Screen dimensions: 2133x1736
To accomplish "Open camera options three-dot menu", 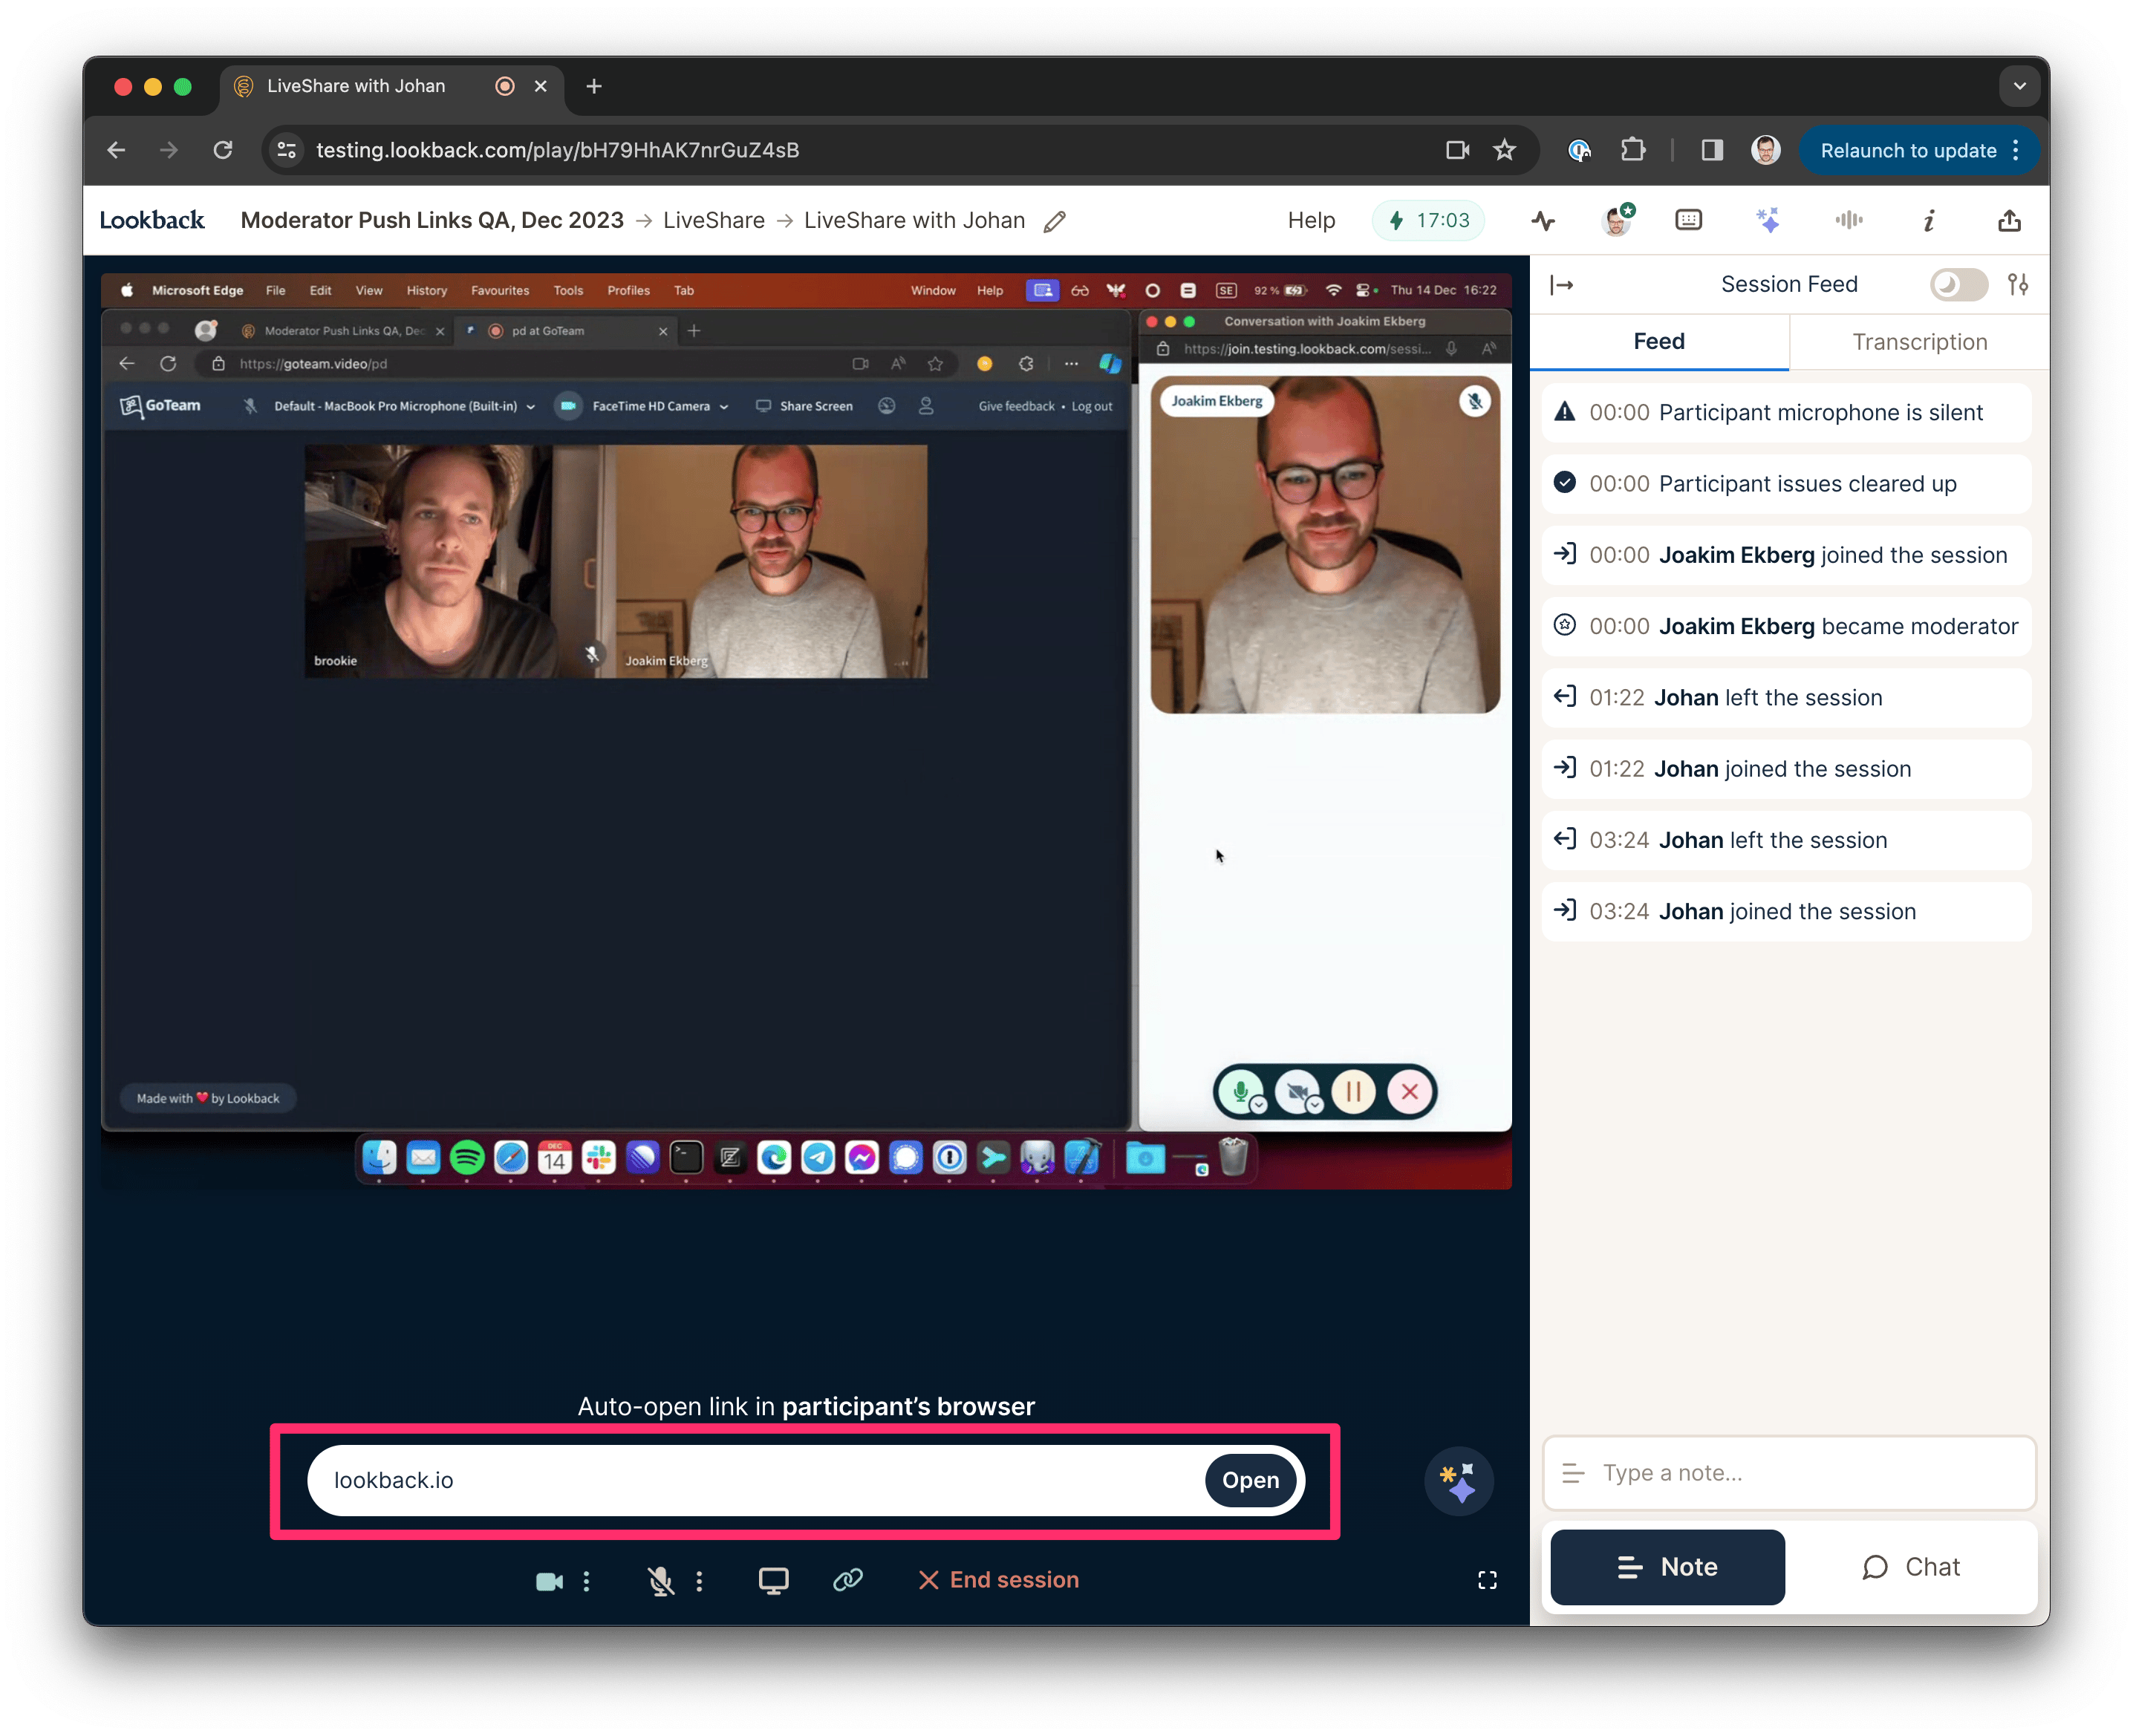I will pyautogui.click(x=586, y=1581).
